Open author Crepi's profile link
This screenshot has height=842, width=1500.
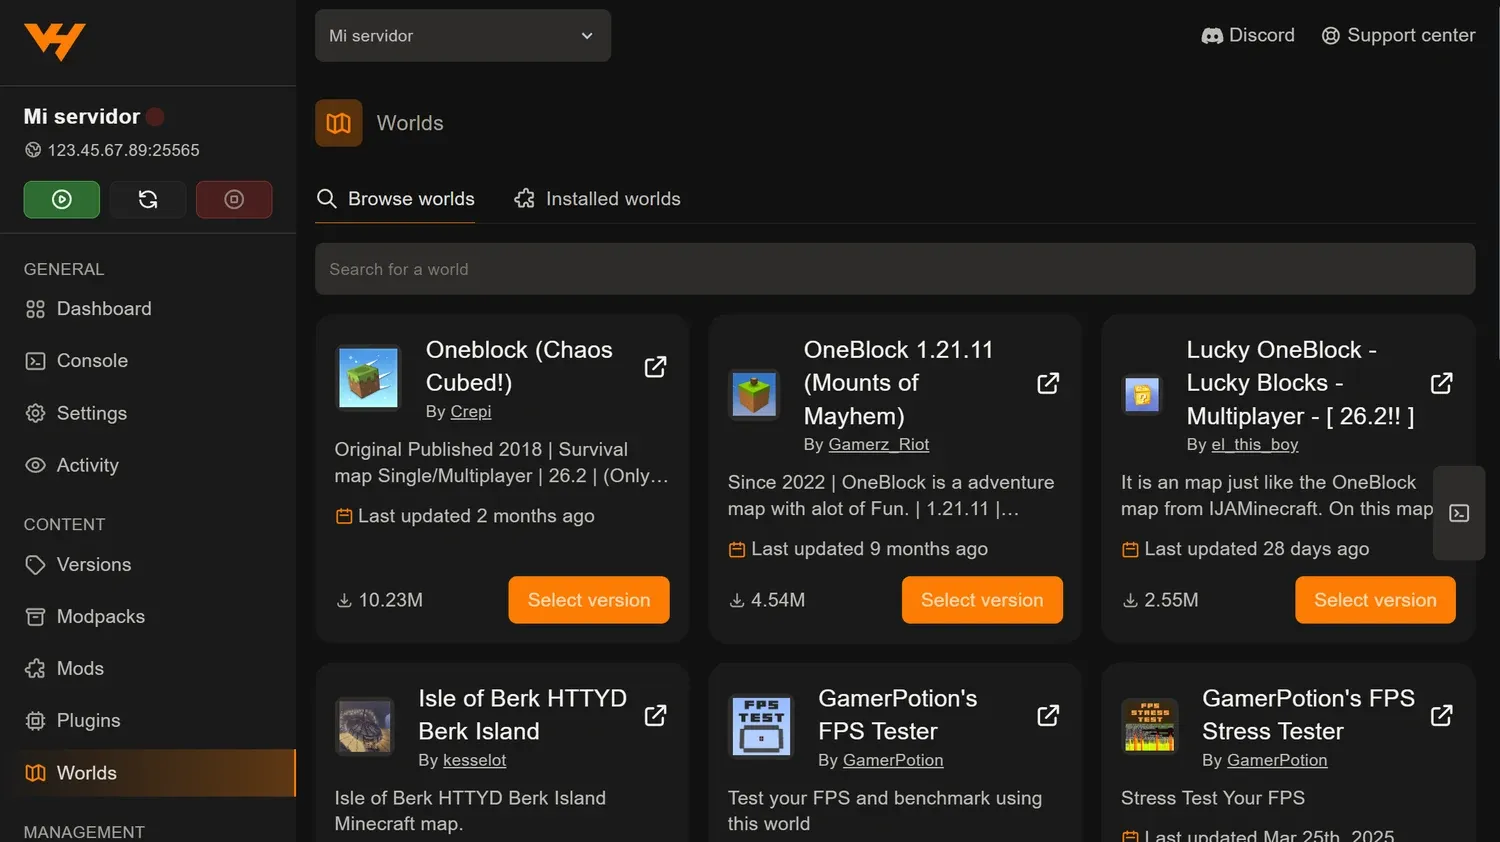pyautogui.click(x=471, y=412)
